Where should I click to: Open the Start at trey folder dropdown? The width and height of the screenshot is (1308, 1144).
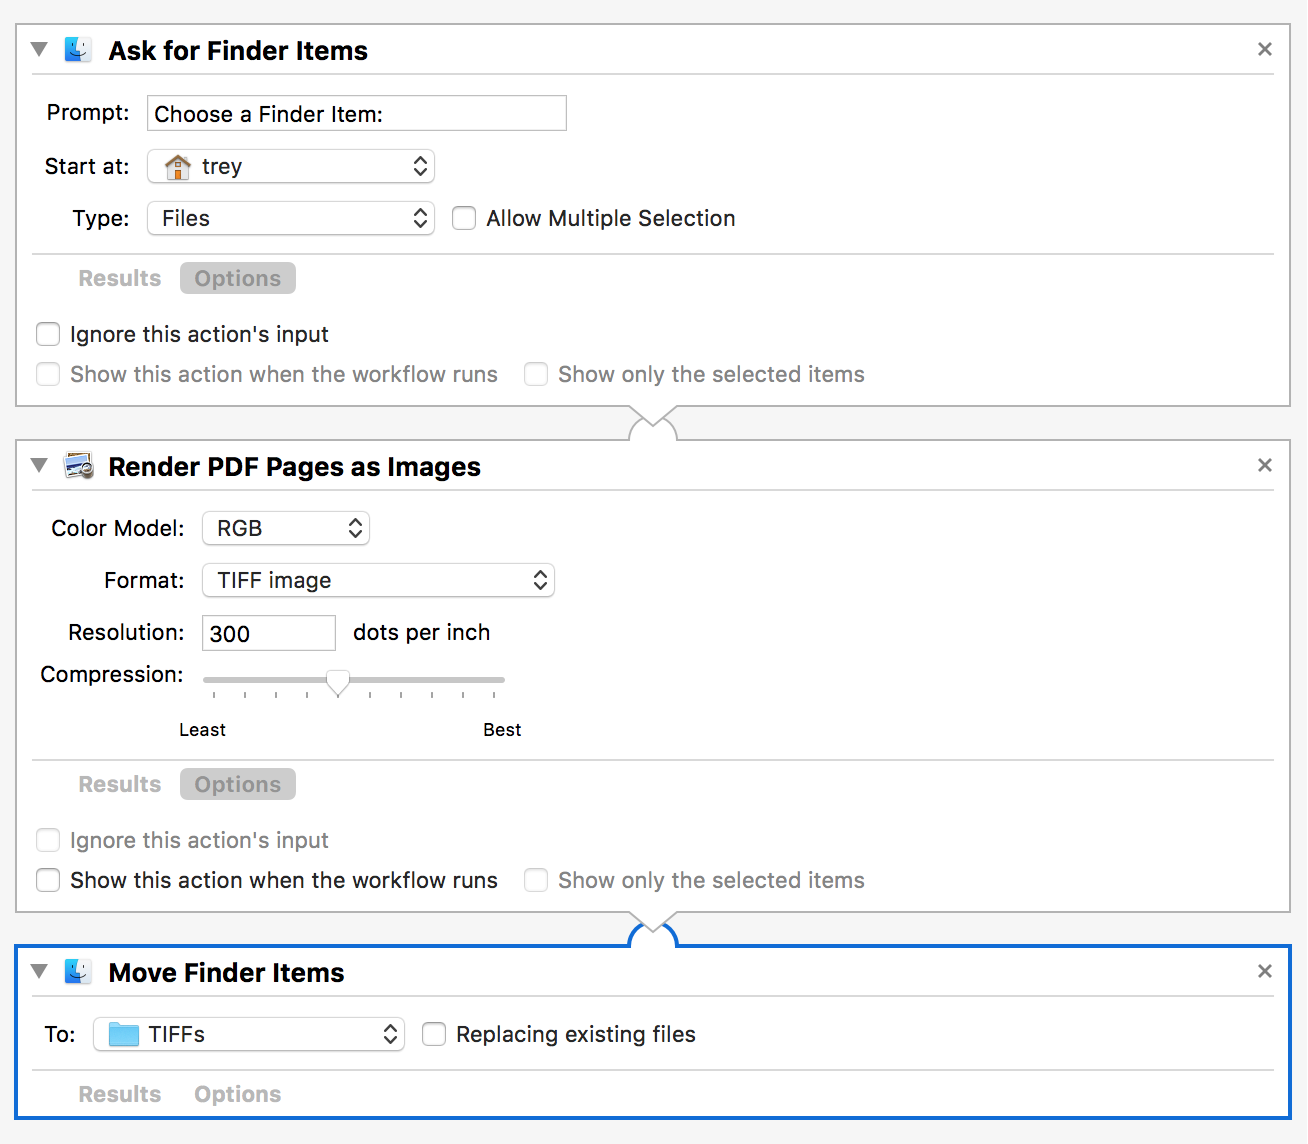coord(291,166)
